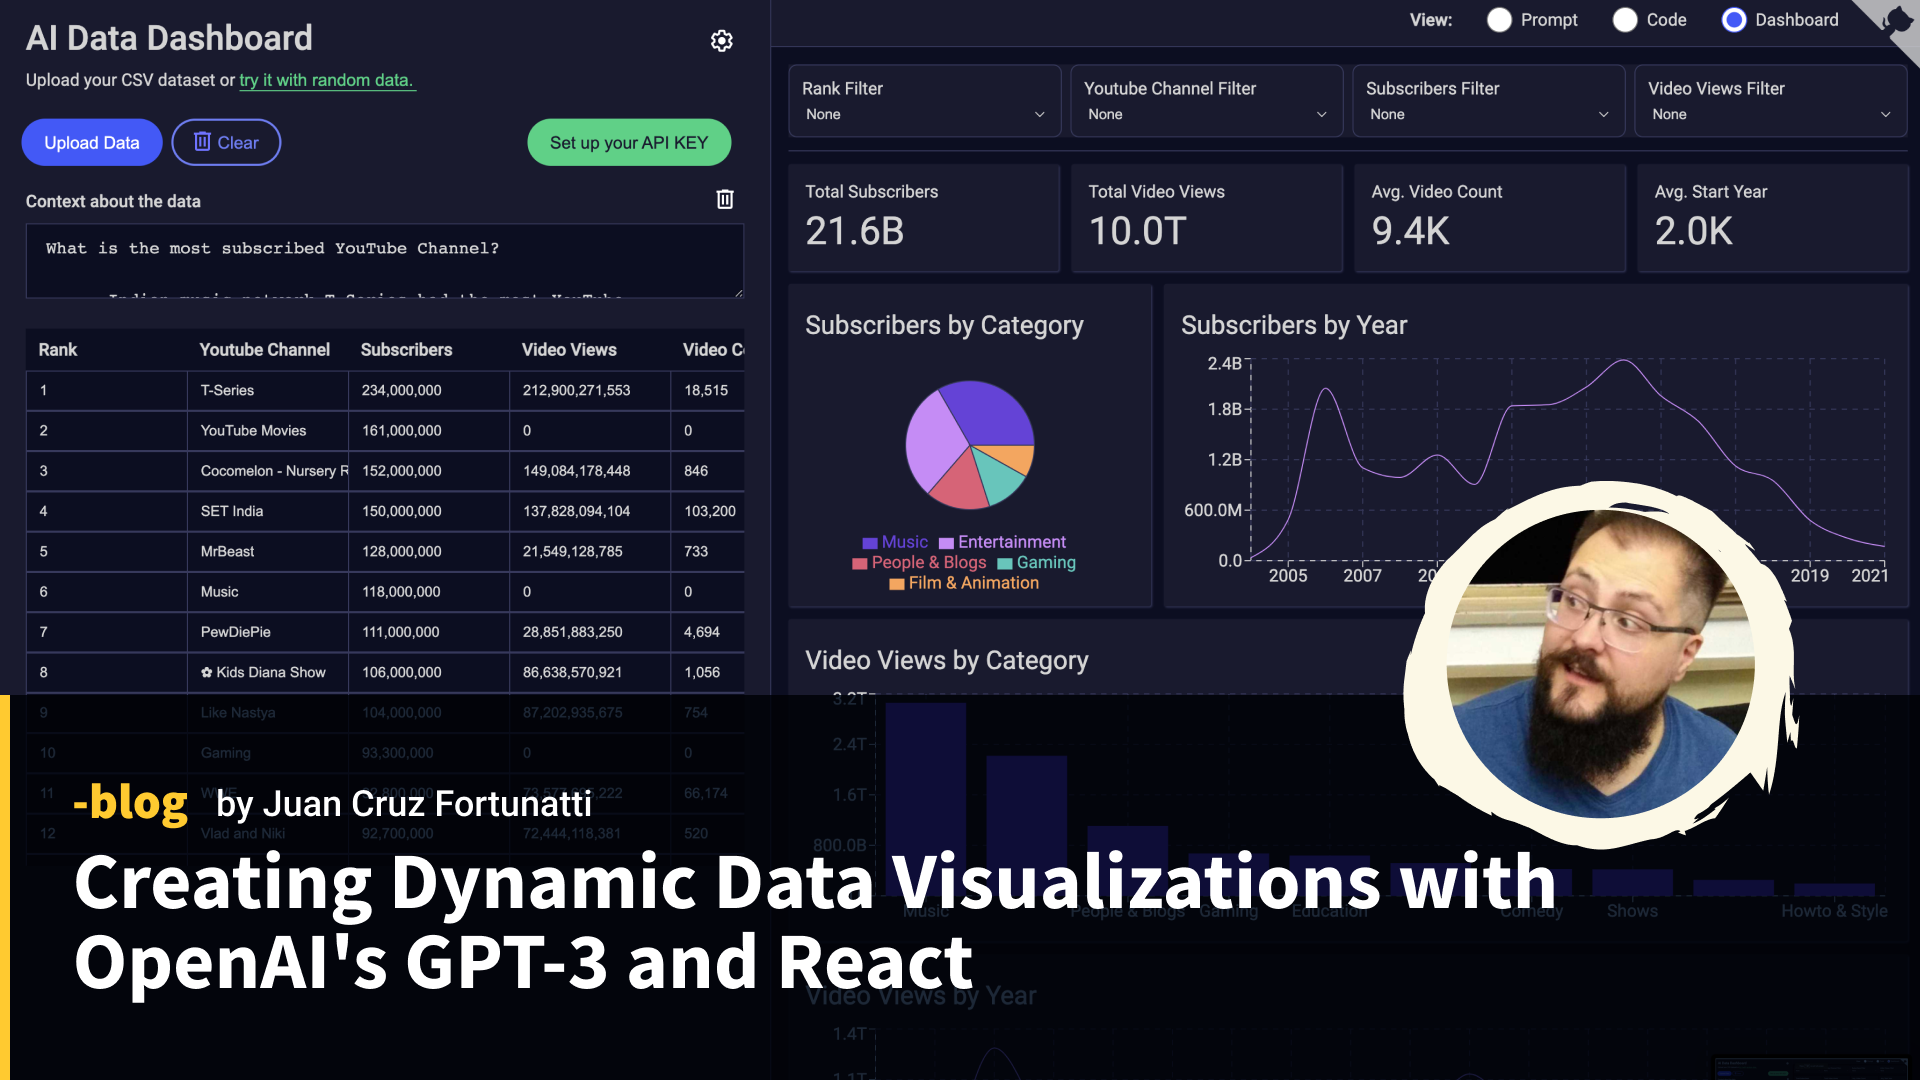Select the Prompt view radio
The height and width of the screenshot is (1080, 1920).
pyautogui.click(x=1499, y=20)
